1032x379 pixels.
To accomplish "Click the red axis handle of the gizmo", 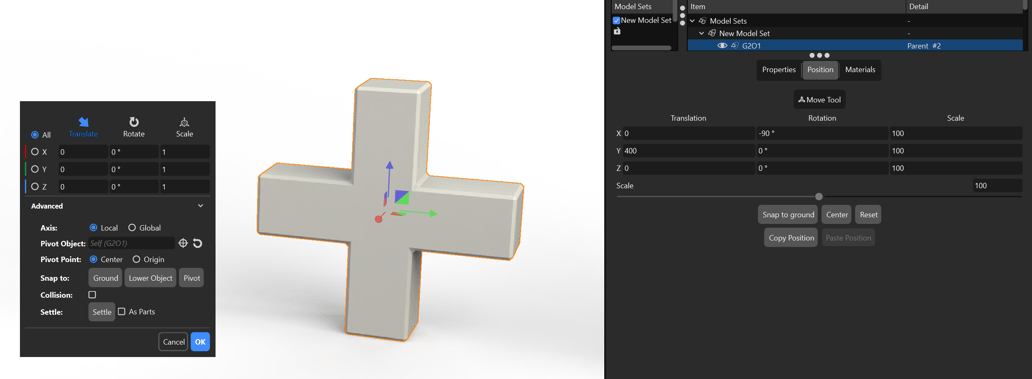I will (379, 218).
